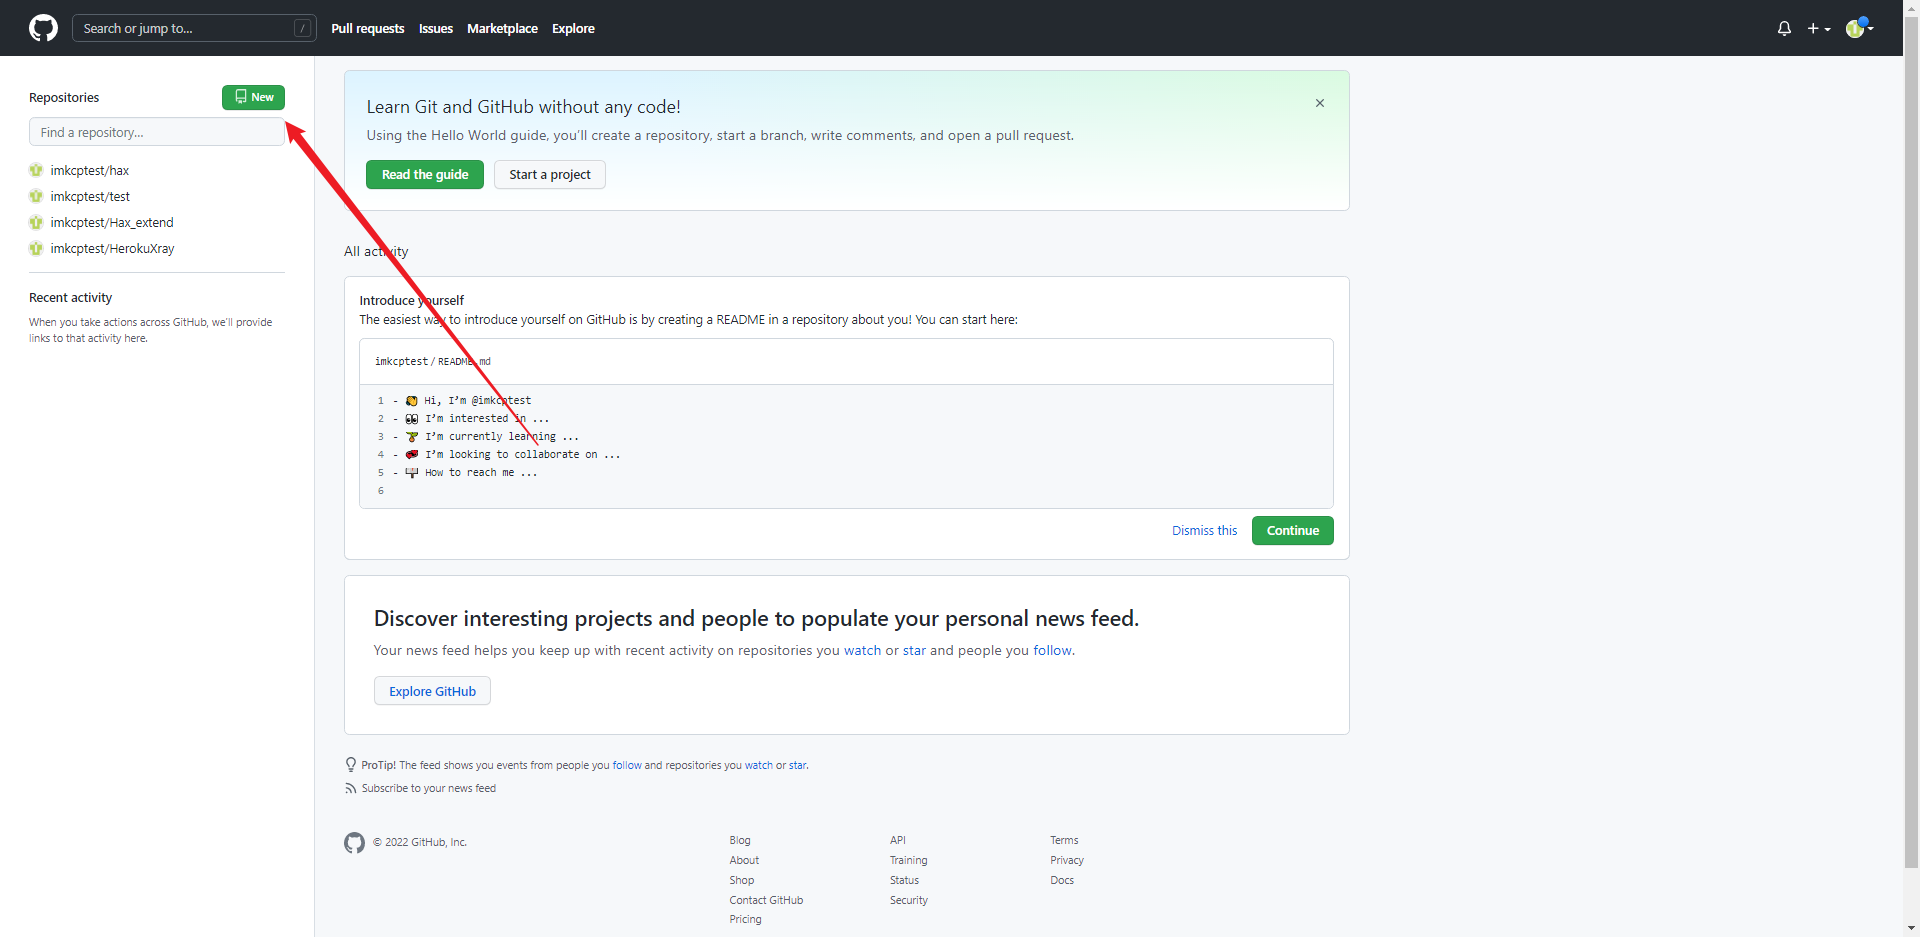Close the Learn Git and GitHub banner
The height and width of the screenshot is (937, 1920).
click(x=1320, y=103)
